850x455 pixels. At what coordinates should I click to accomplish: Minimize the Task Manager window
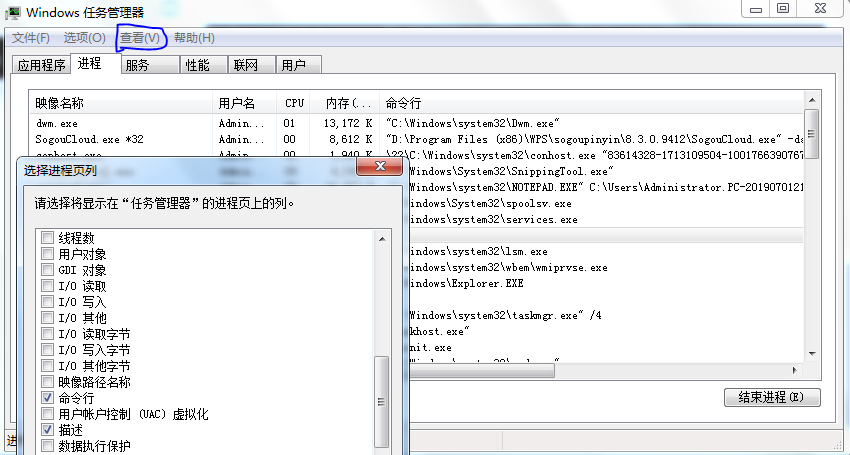[756, 9]
